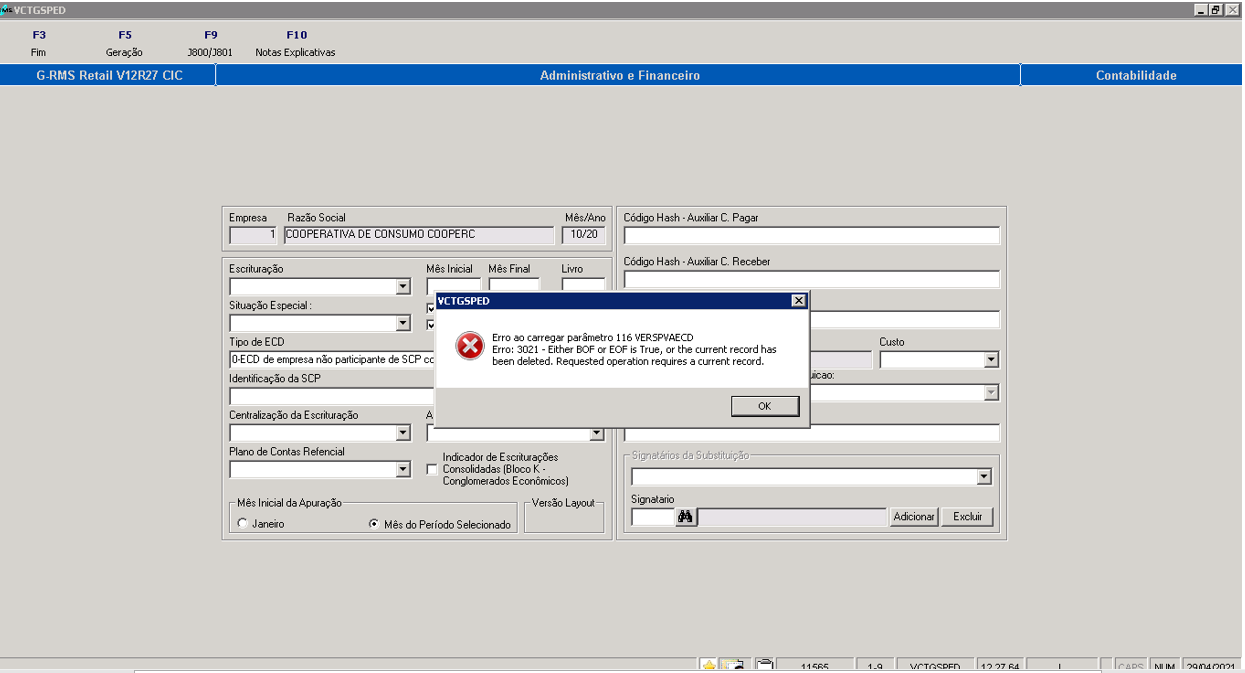Click the star icon in the status bar

coord(708,666)
